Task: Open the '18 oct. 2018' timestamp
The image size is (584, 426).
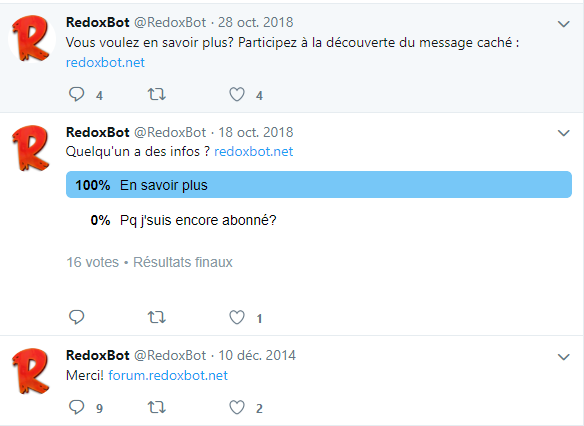Action: (256, 132)
